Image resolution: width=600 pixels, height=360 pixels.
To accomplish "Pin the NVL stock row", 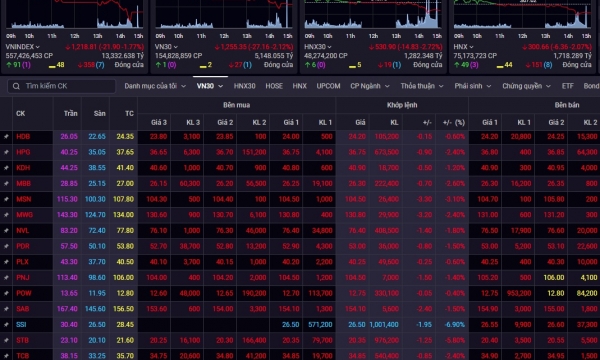I will click(6, 231).
